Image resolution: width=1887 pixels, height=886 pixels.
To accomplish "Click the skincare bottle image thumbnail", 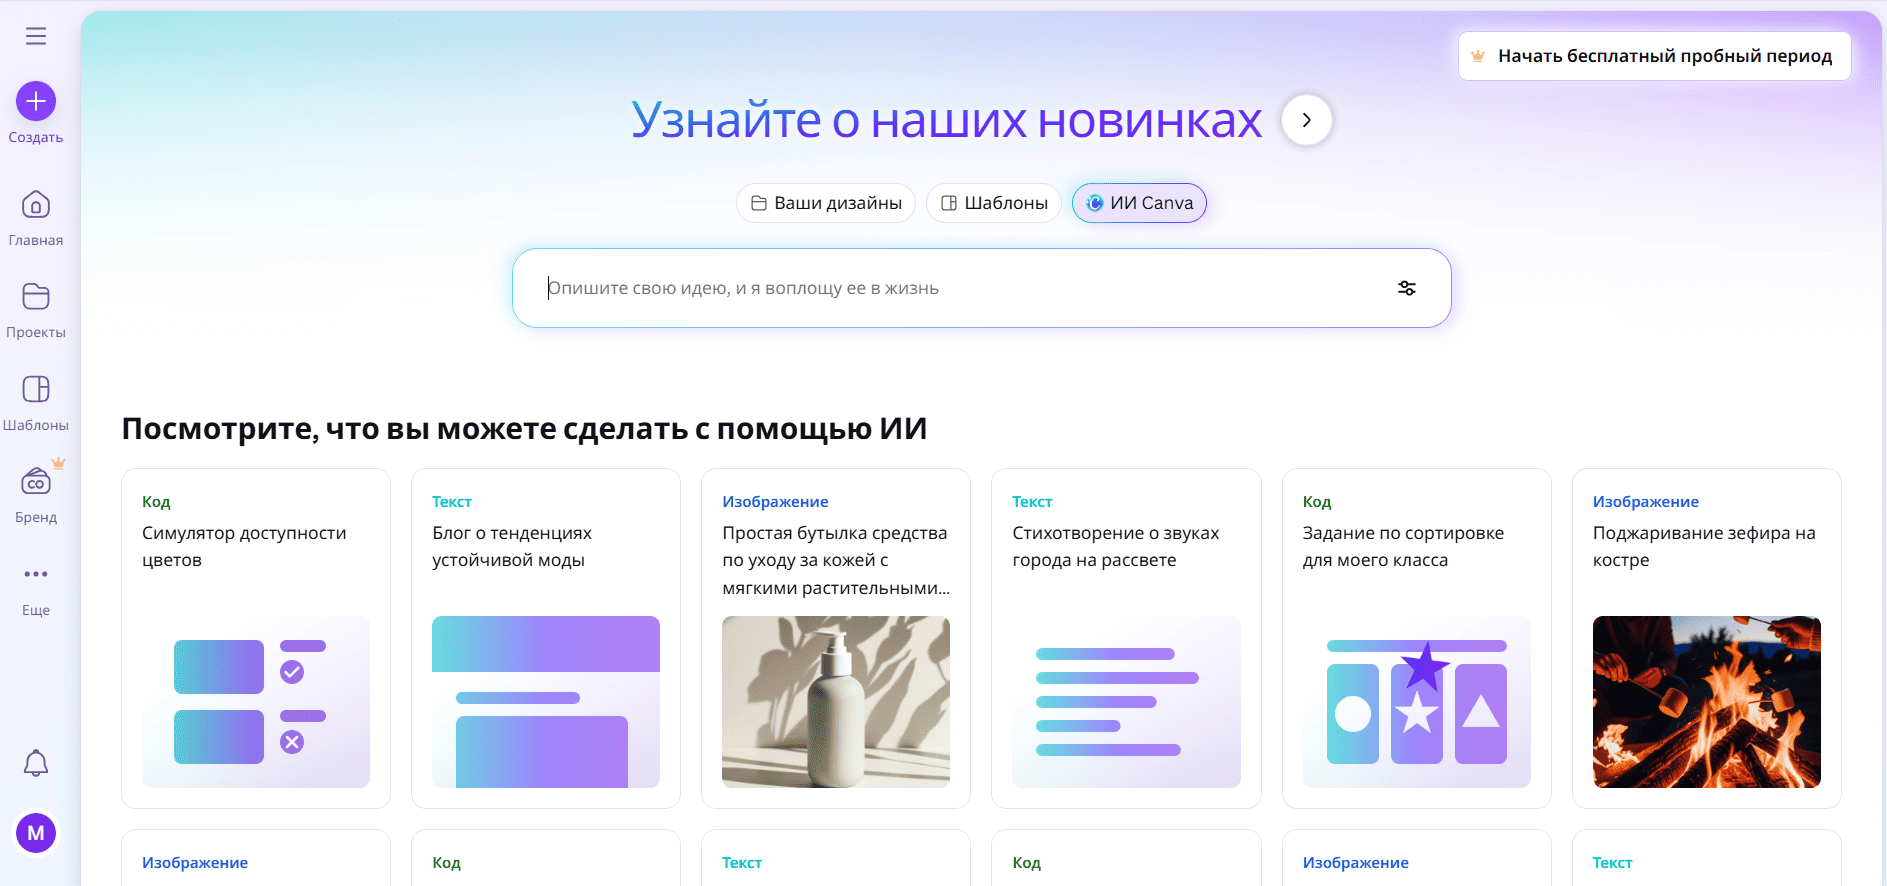I will coord(836,702).
